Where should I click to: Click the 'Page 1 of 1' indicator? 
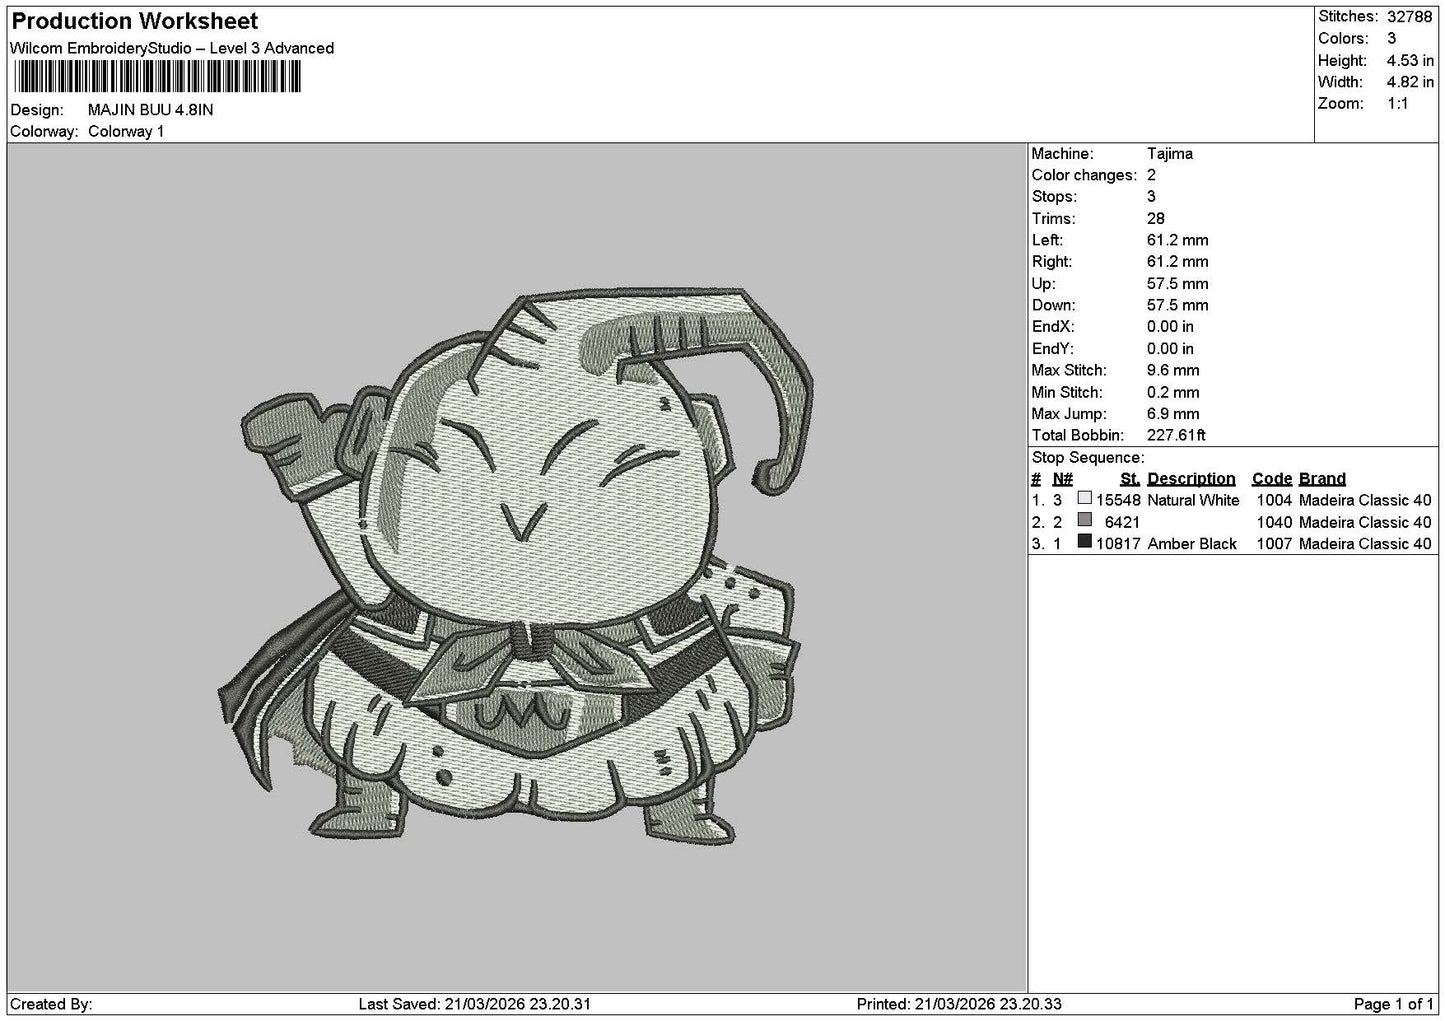click(x=1394, y=1005)
